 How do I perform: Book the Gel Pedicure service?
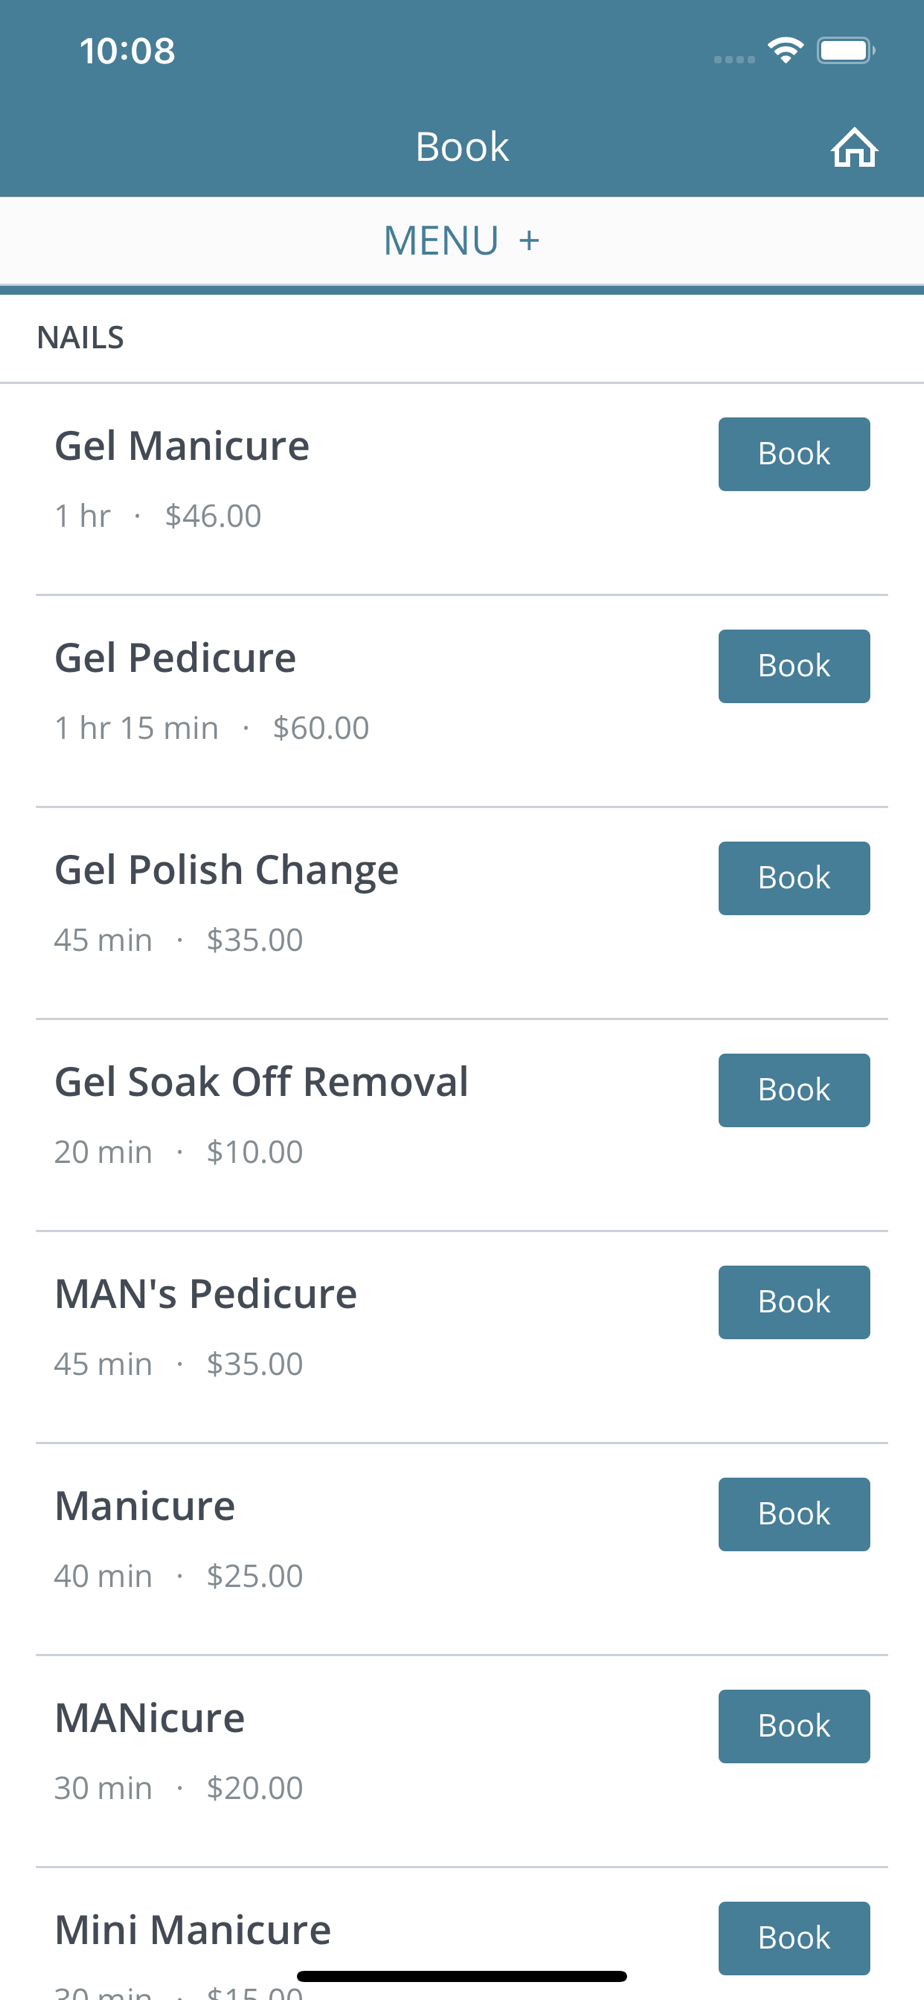793,666
